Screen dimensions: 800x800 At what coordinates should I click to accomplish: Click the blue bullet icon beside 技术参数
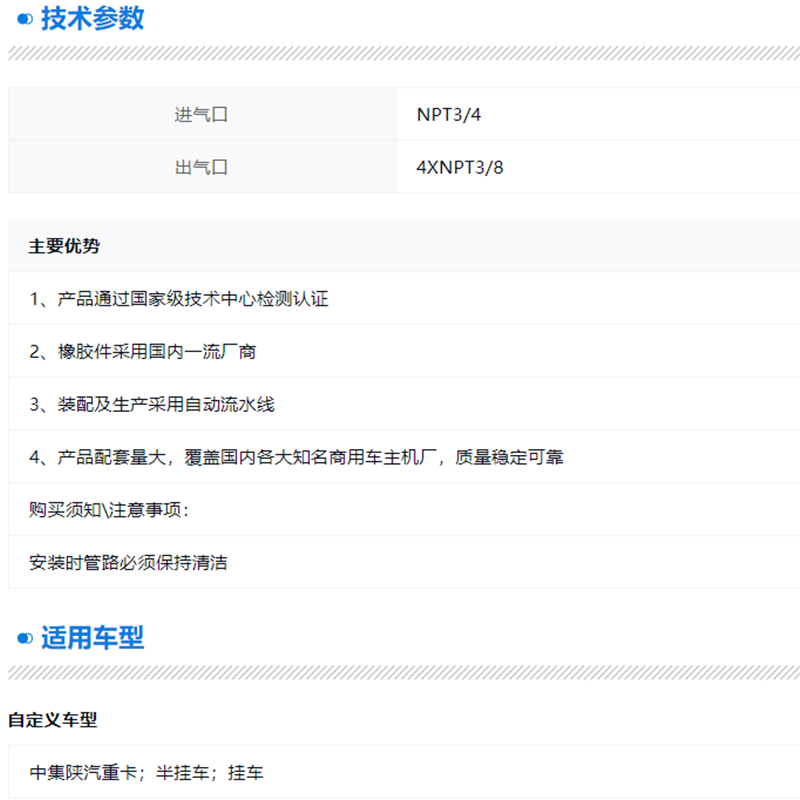[25, 19]
